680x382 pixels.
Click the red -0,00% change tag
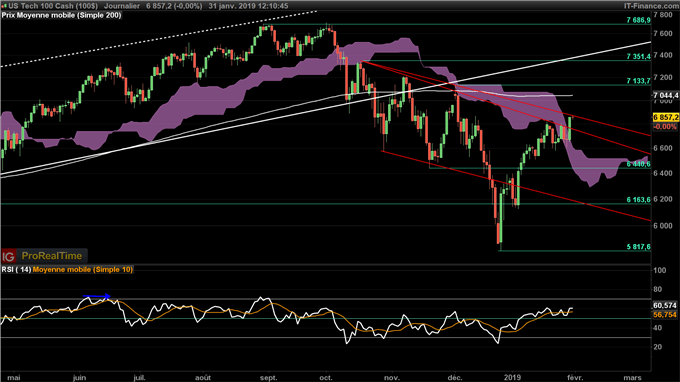pyautogui.click(x=665, y=127)
